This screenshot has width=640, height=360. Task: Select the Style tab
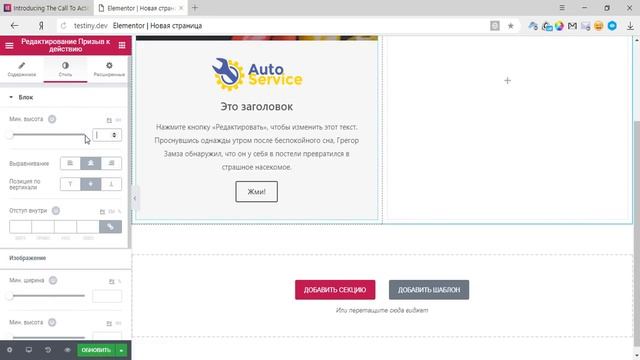(x=65, y=69)
